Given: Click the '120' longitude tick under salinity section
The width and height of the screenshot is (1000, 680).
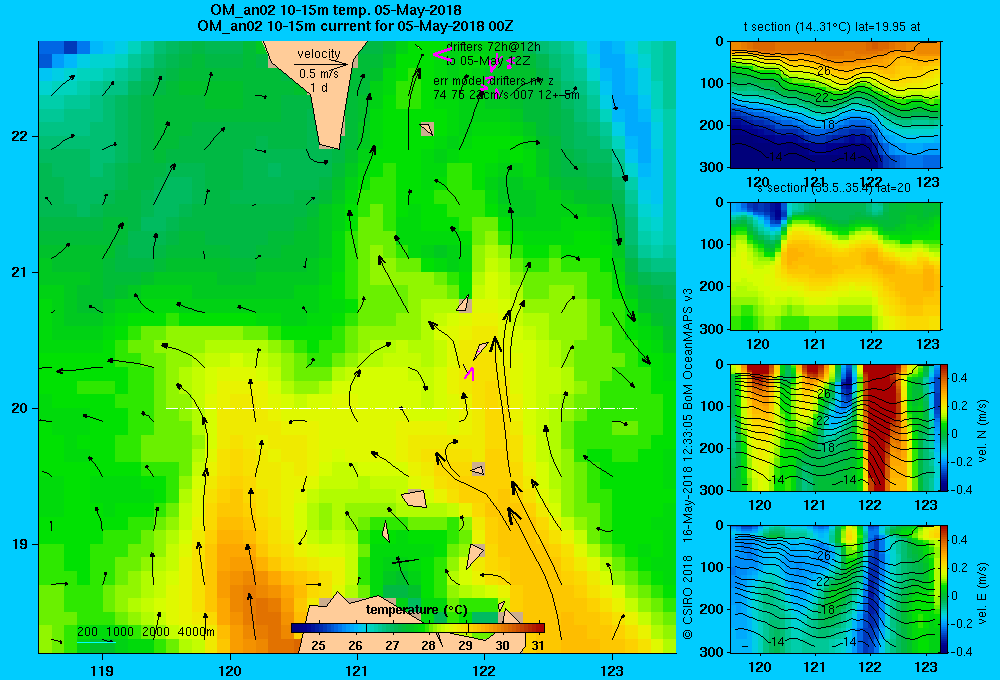Looking at the screenshot, I should pyautogui.click(x=758, y=344).
